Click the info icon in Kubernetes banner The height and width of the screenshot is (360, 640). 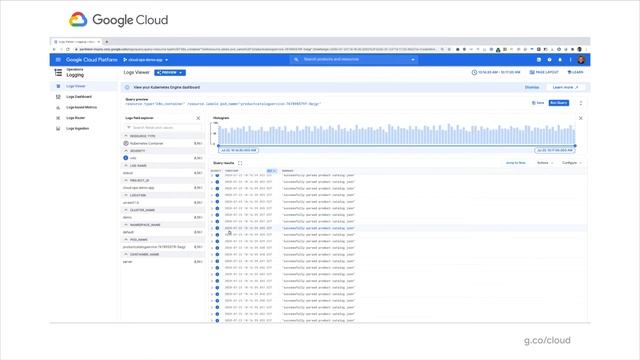(127, 87)
